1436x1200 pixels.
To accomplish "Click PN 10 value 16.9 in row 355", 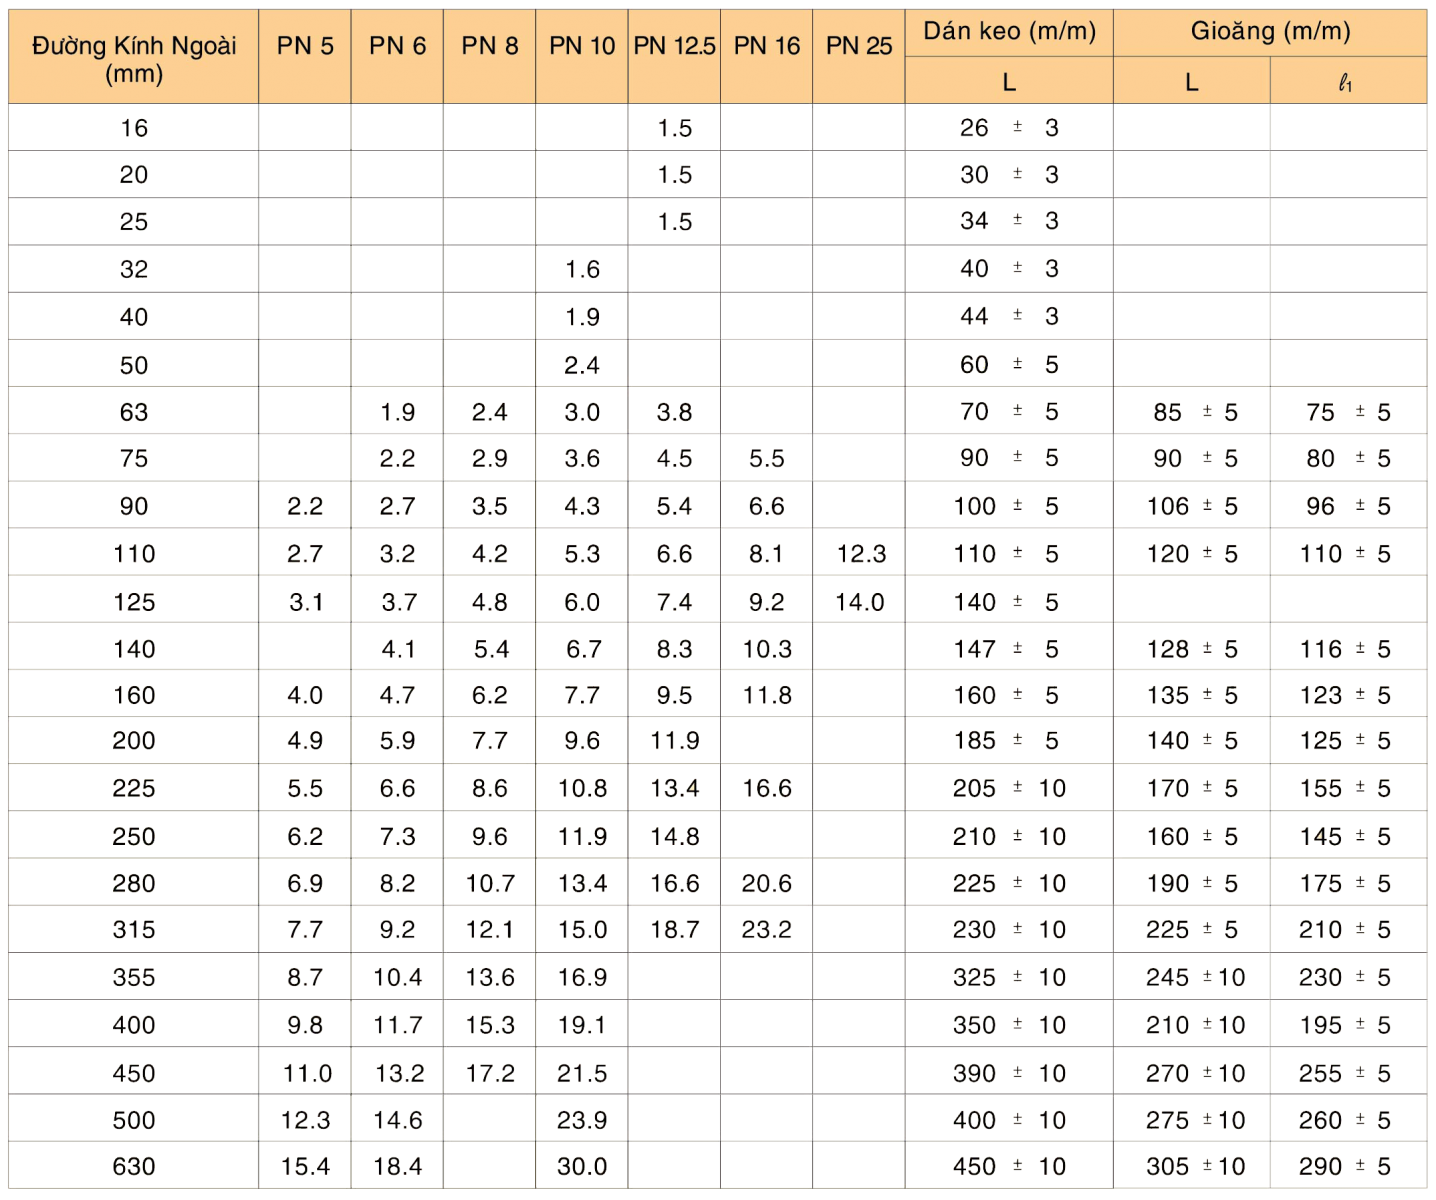I will (582, 978).
